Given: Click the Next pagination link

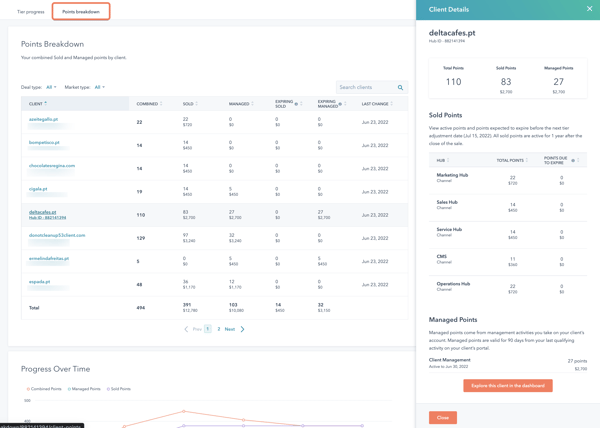Looking at the screenshot, I should coord(230,329).
